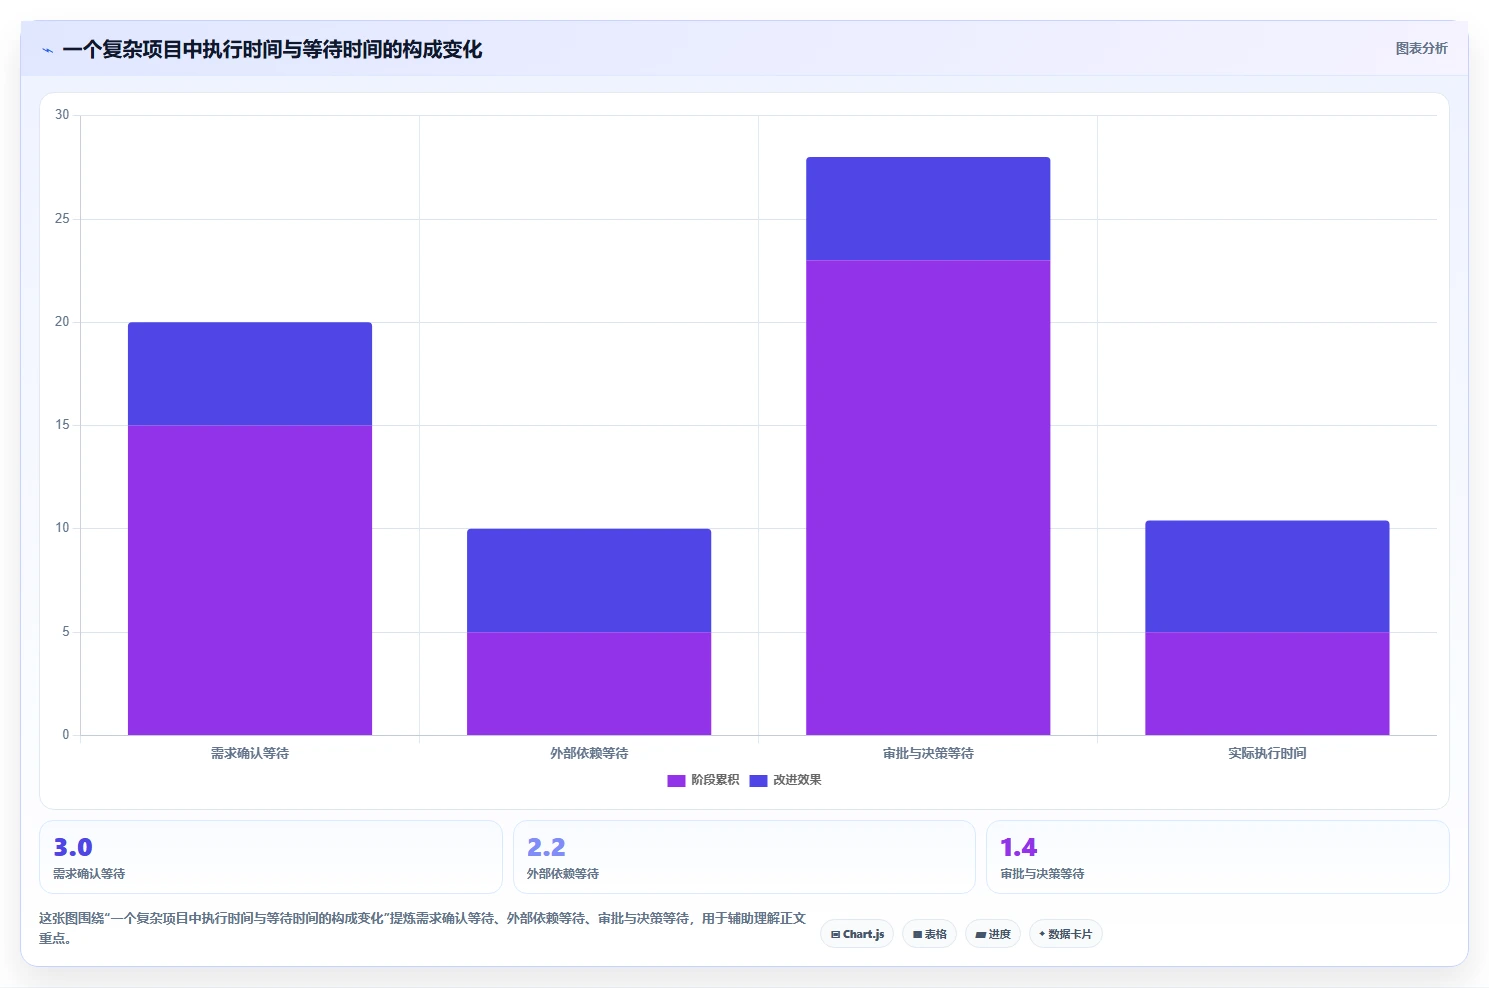Click the 进度 tag chip
Screen dimensions: 1489x988
(992, 934)
